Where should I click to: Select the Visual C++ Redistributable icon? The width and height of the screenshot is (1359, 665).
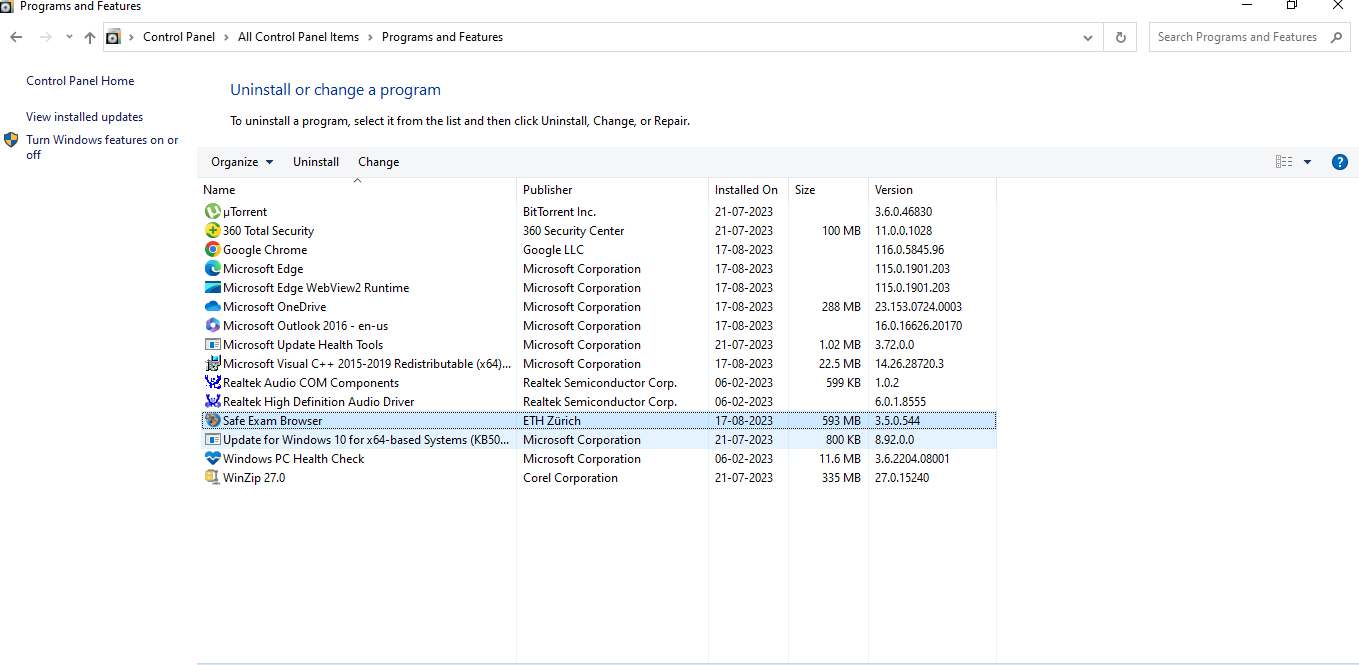(212, 364)
